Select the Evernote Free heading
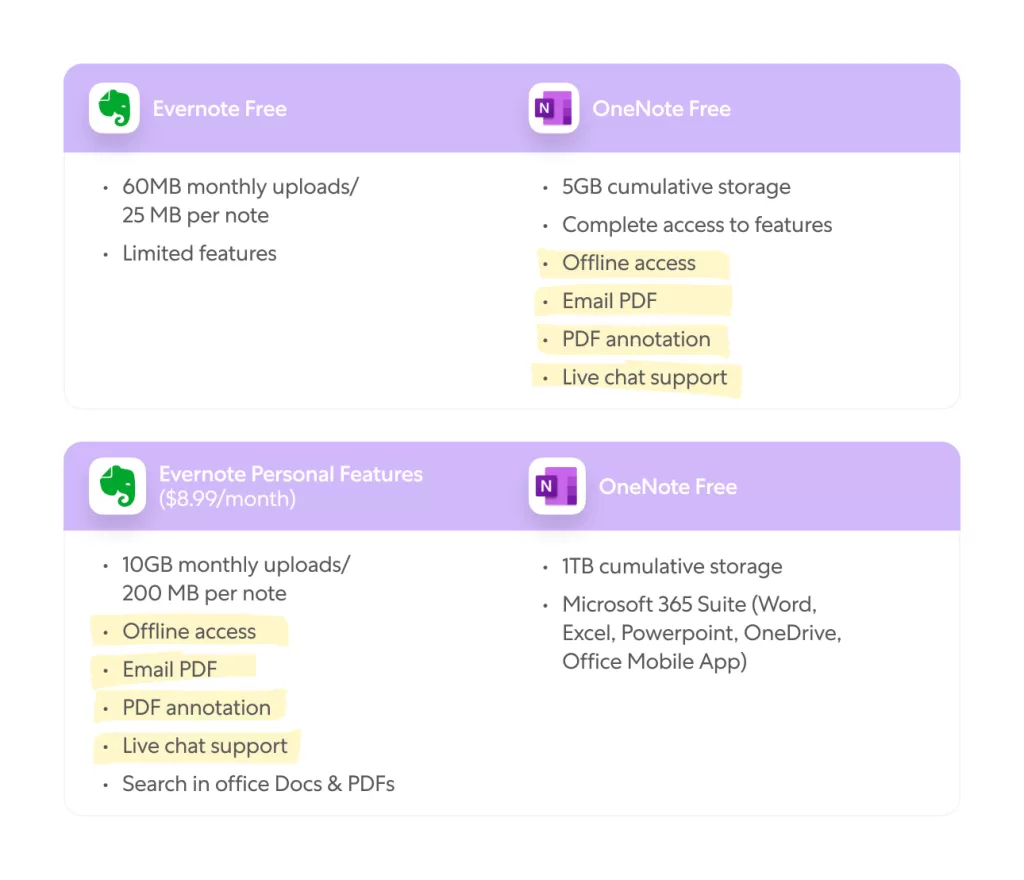The height and width of the screenshot is (880, 1024). (219, 109)
